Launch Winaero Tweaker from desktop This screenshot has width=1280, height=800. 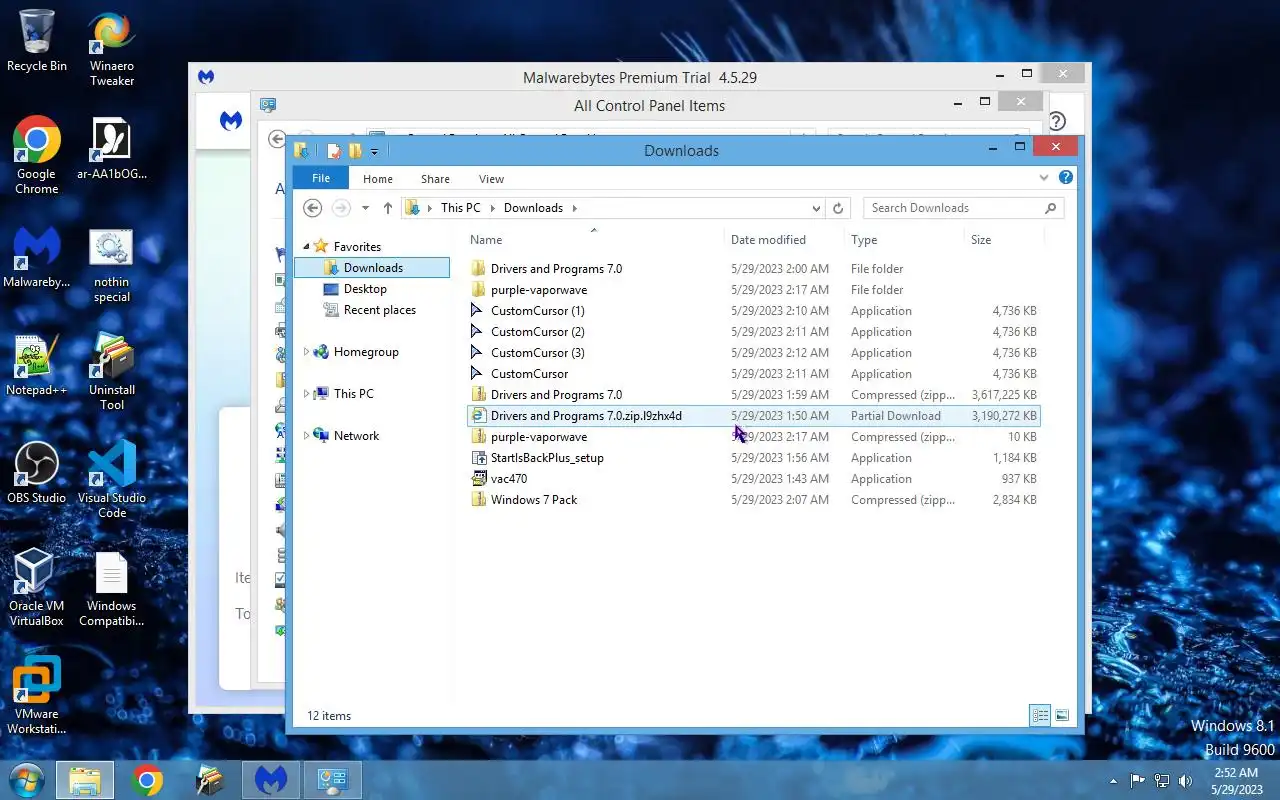click(x=112, y=50)
